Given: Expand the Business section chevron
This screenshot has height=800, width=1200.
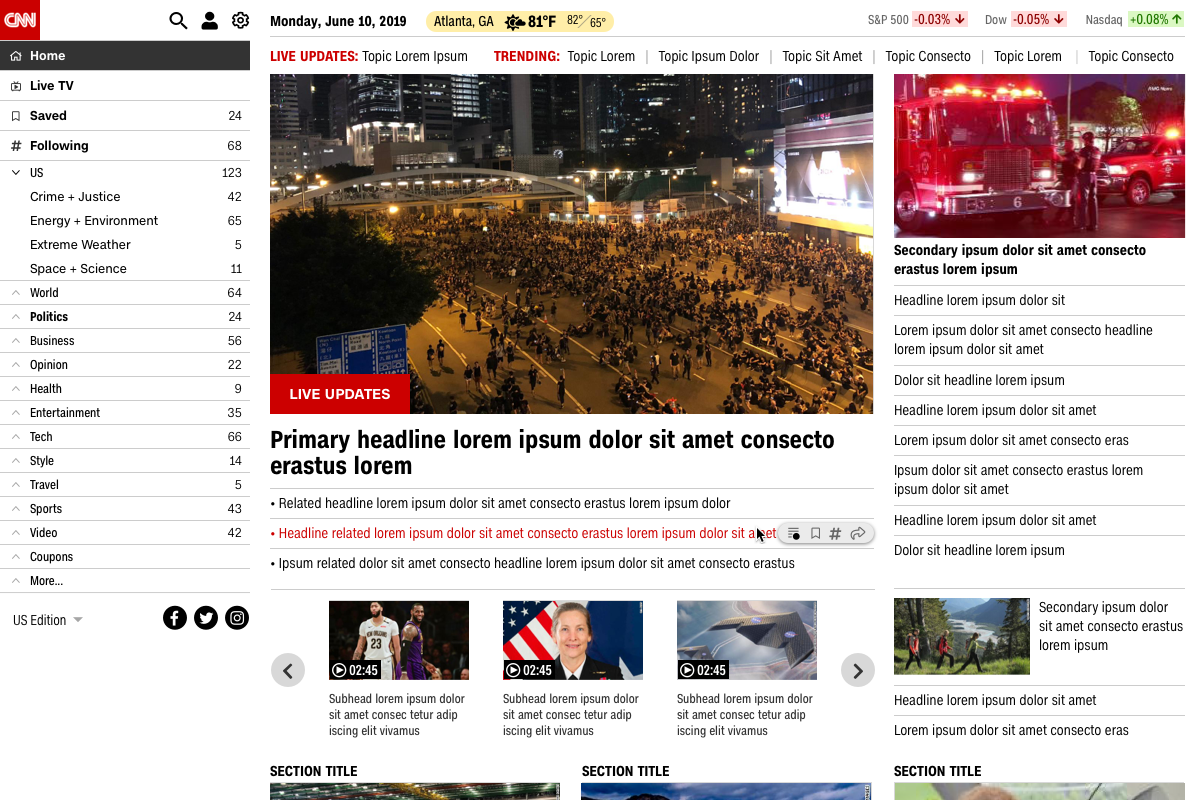Looking at the screenshot, I should pos(16,341).
